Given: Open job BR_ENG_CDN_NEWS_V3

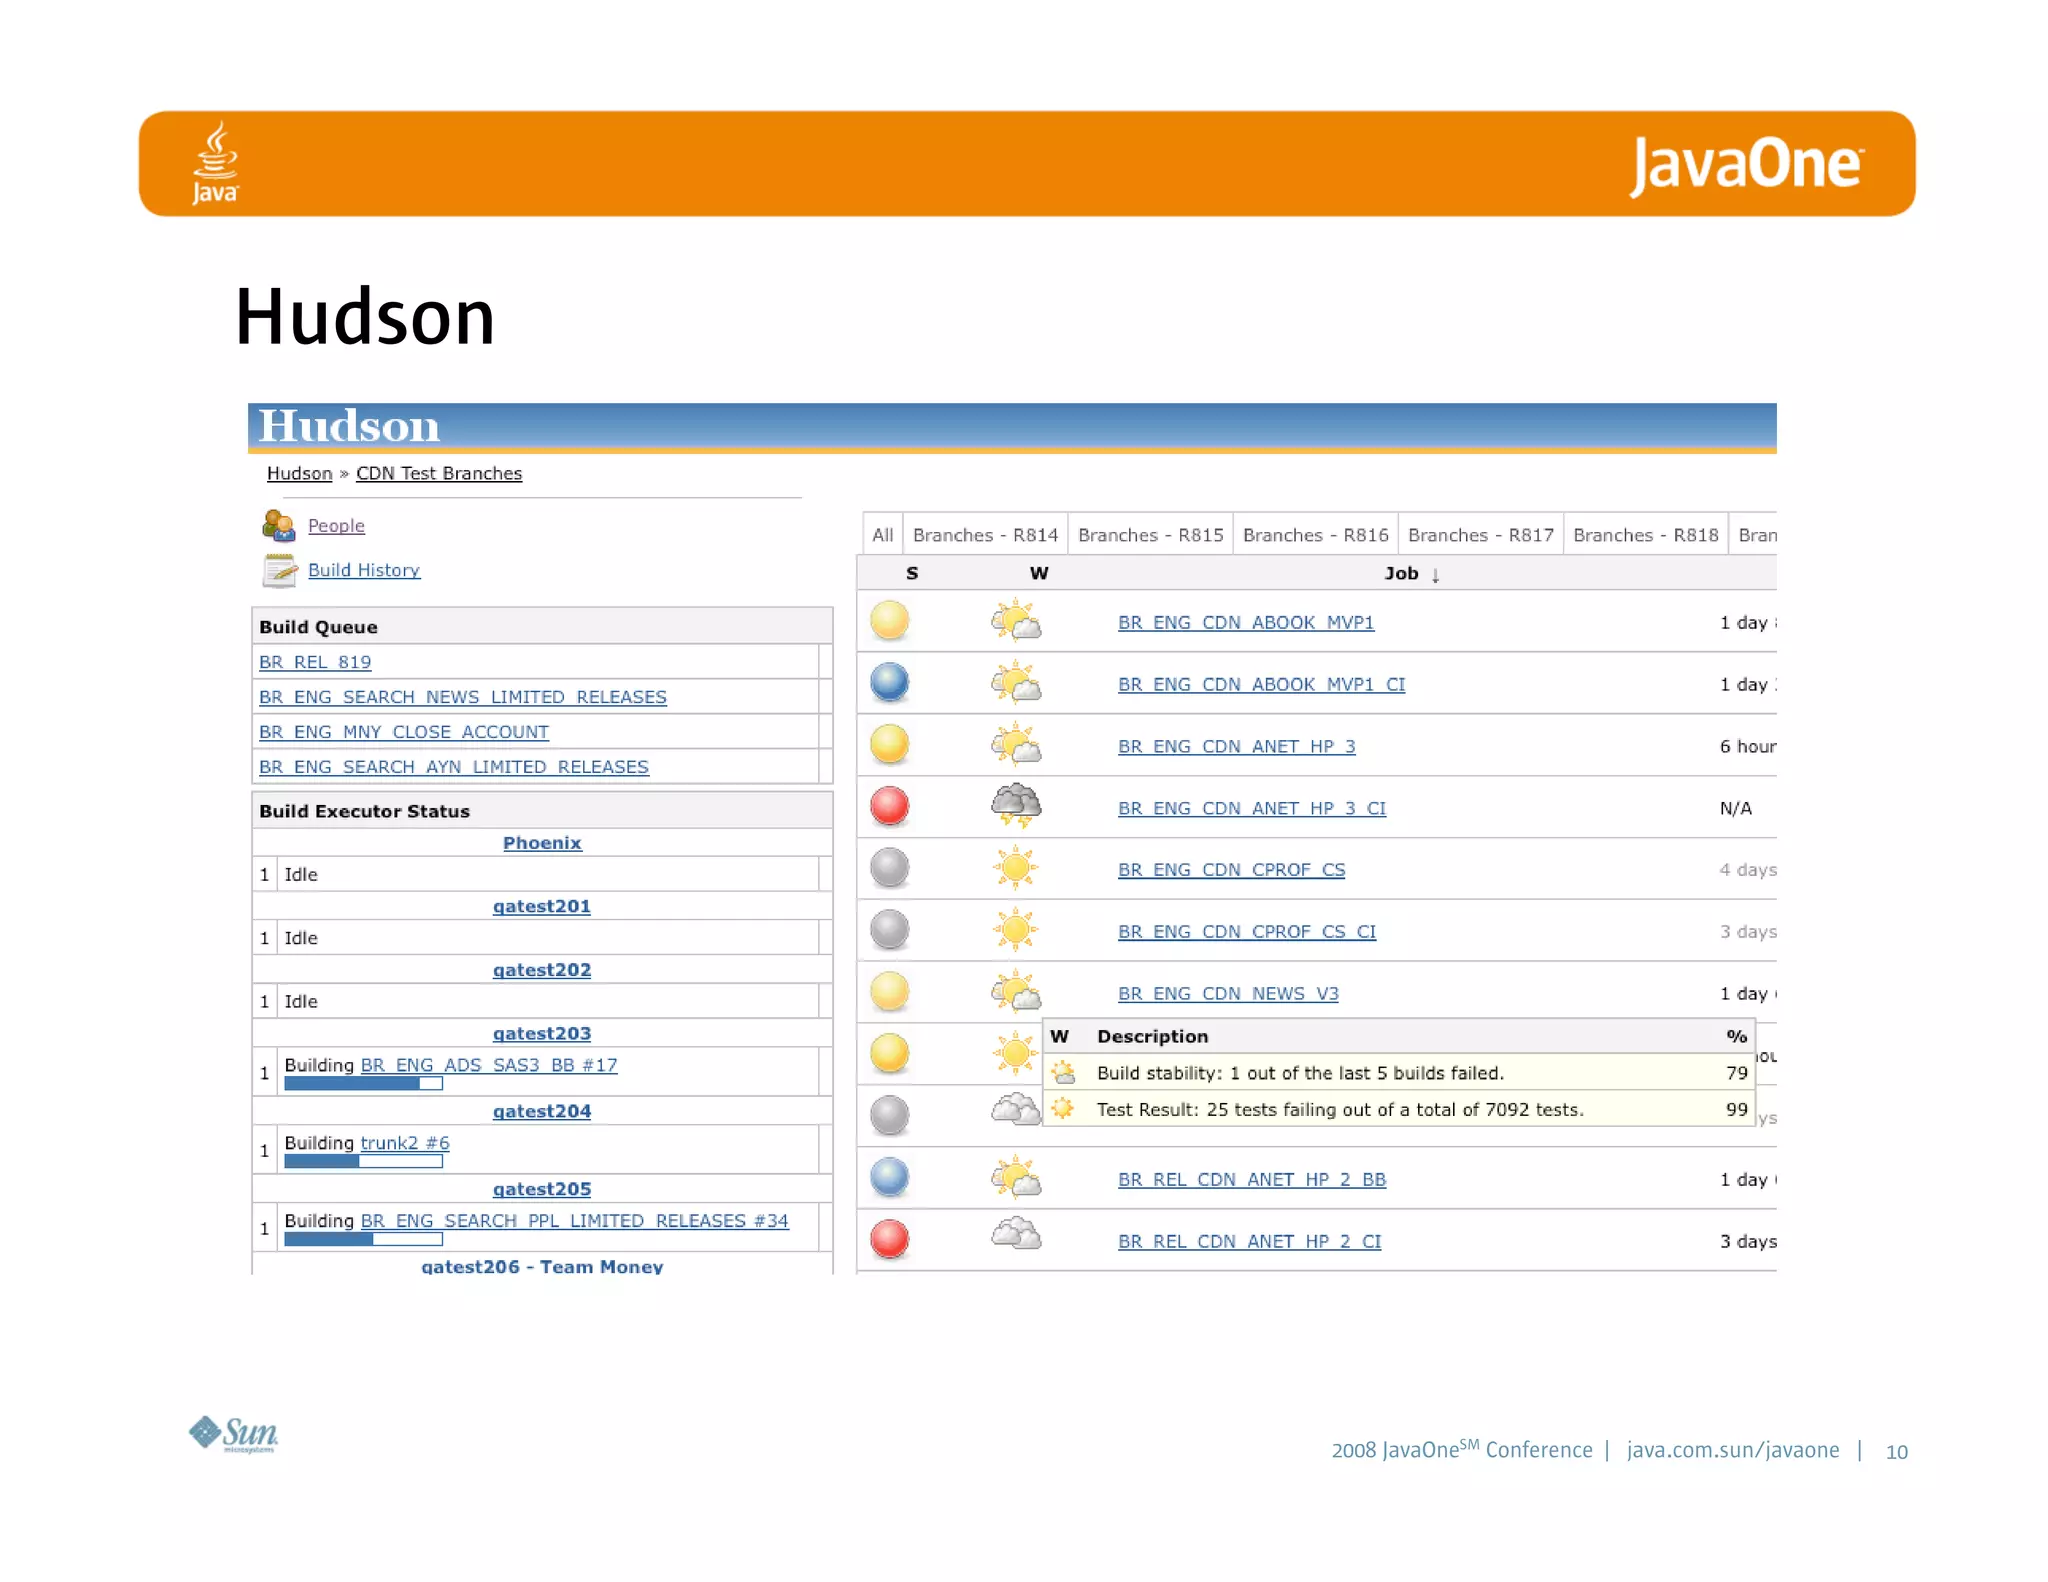Looking at the screenshot, I should click(x=1228, y=994).
